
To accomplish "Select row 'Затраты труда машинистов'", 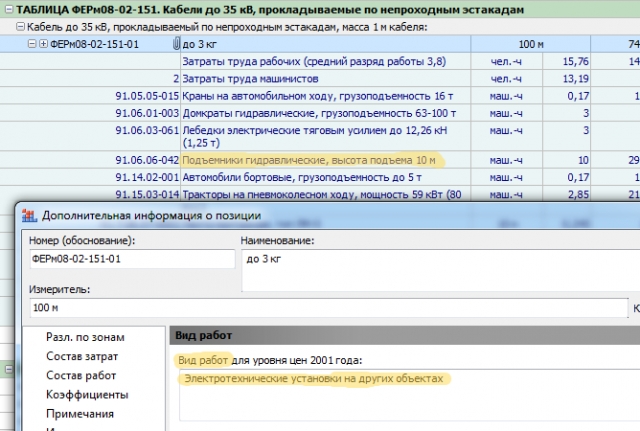I will click(x=250, y=78).
